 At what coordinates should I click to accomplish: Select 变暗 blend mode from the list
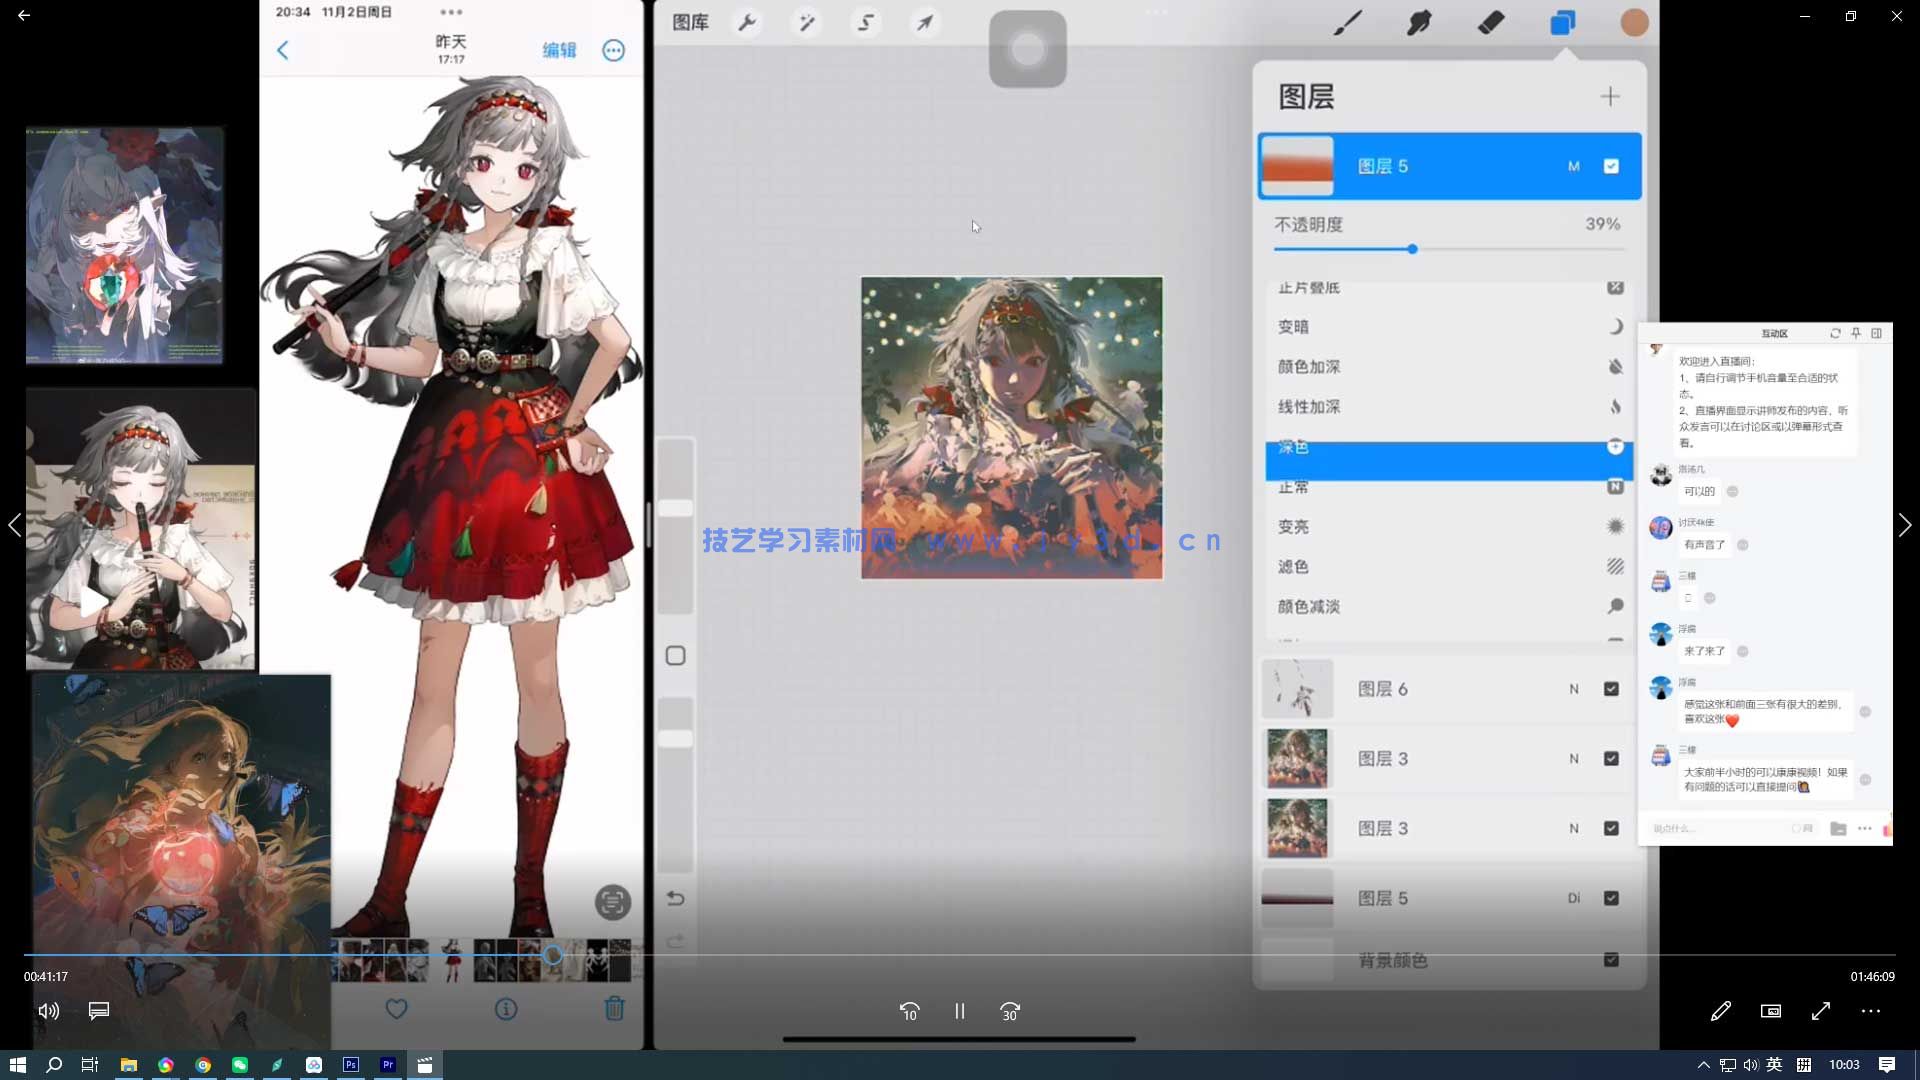(1295, 326)
